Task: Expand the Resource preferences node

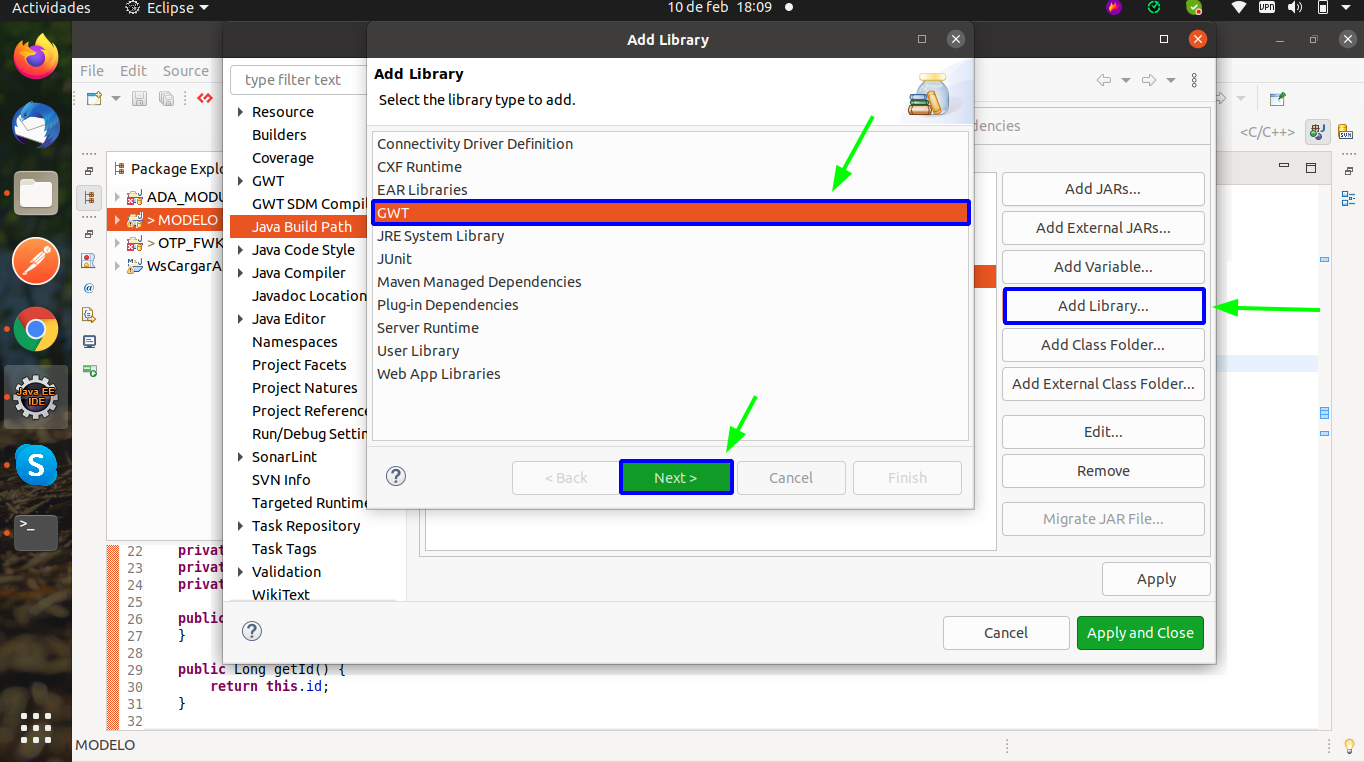Action: [241, 112]
